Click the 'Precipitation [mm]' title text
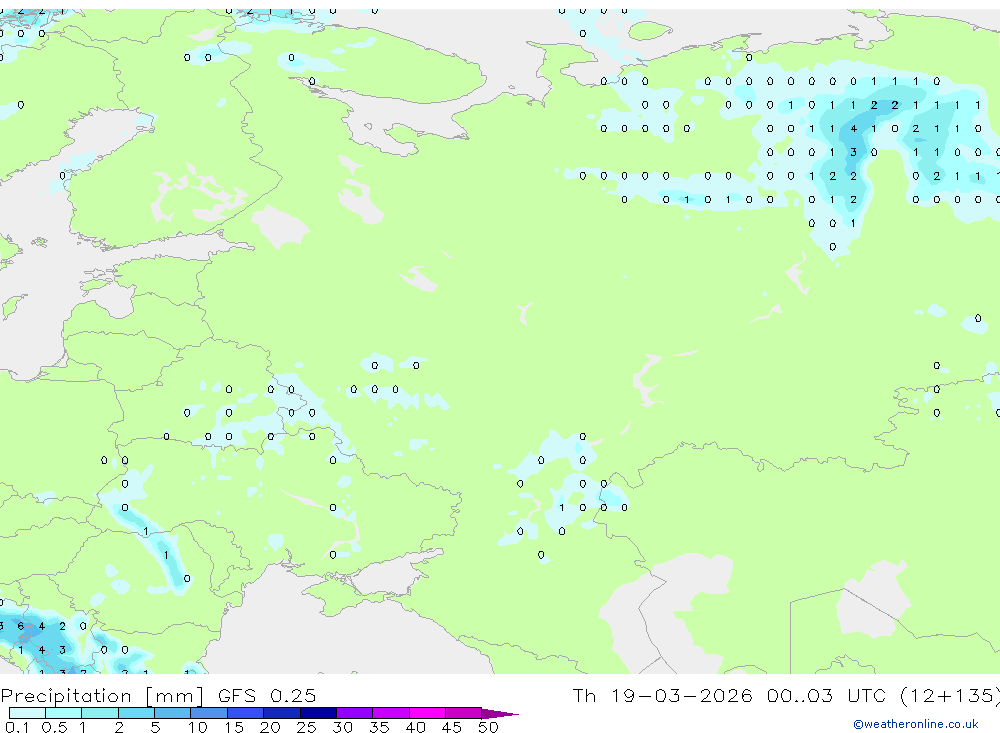Image resolution: width=1000 pixels, height=733 pixels. pos(102,696)
